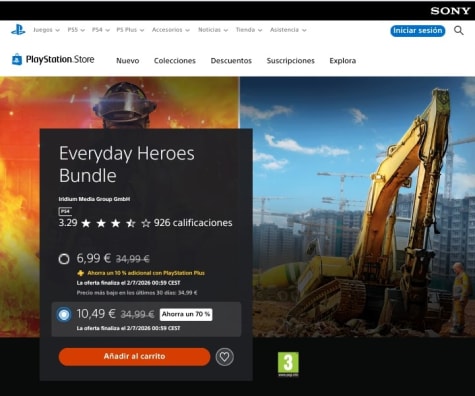Image resolution: width=475 pixels, height=396 pixels.
Task: Expand the Noticias dropdown
Action: pos(213,30)
